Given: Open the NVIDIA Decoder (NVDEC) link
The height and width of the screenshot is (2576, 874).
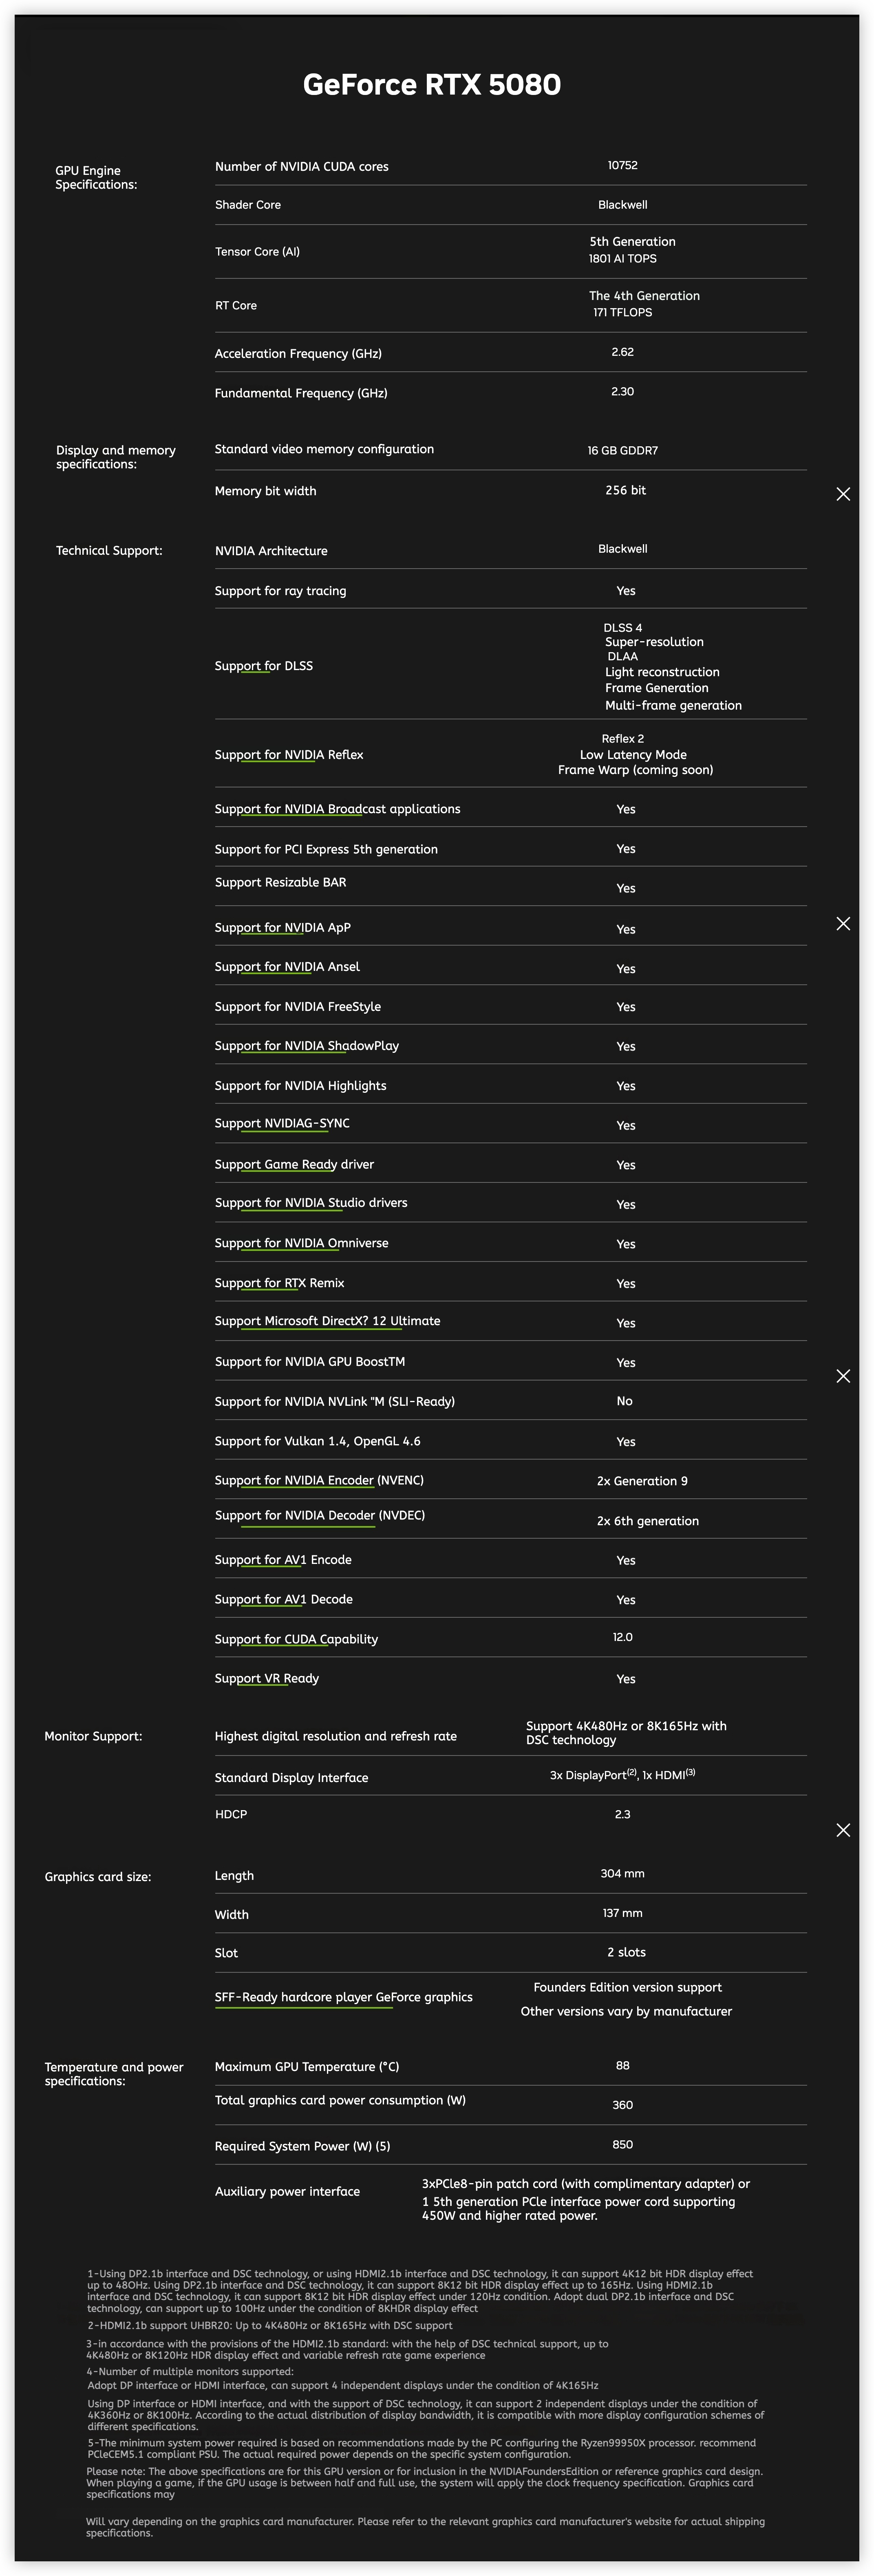Looking at the screenshot, I should (320, 1516).
